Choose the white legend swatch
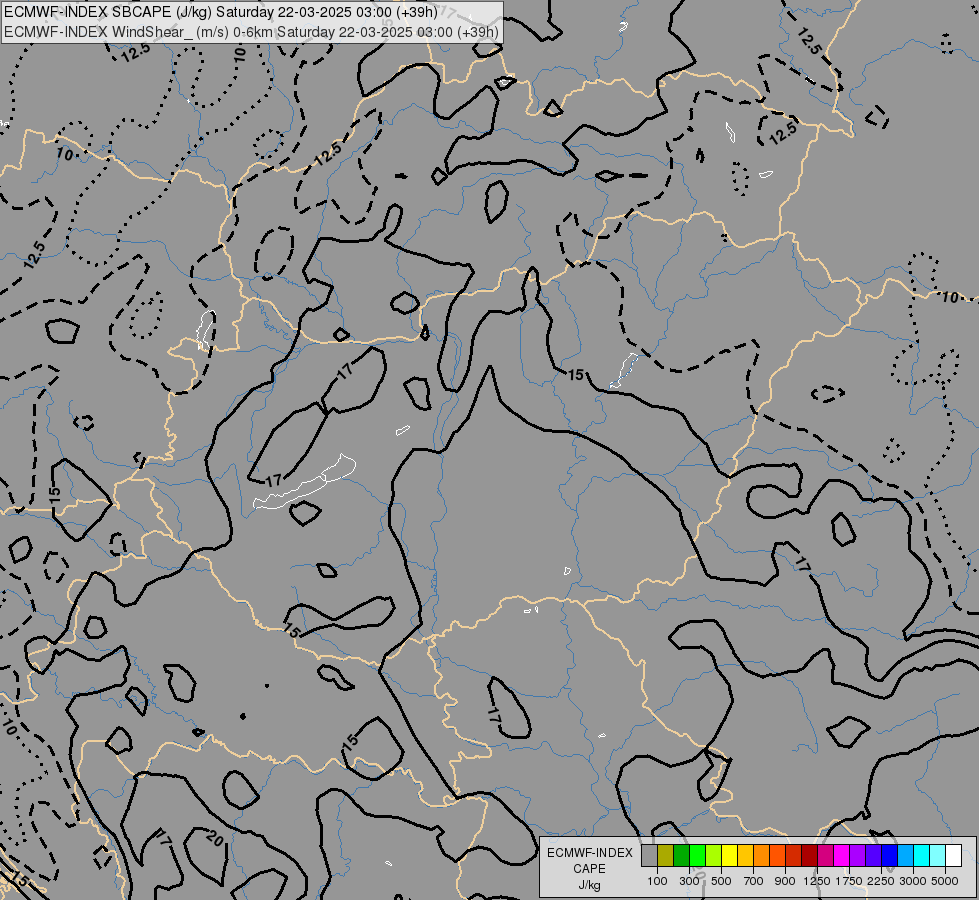 (953, 856)
